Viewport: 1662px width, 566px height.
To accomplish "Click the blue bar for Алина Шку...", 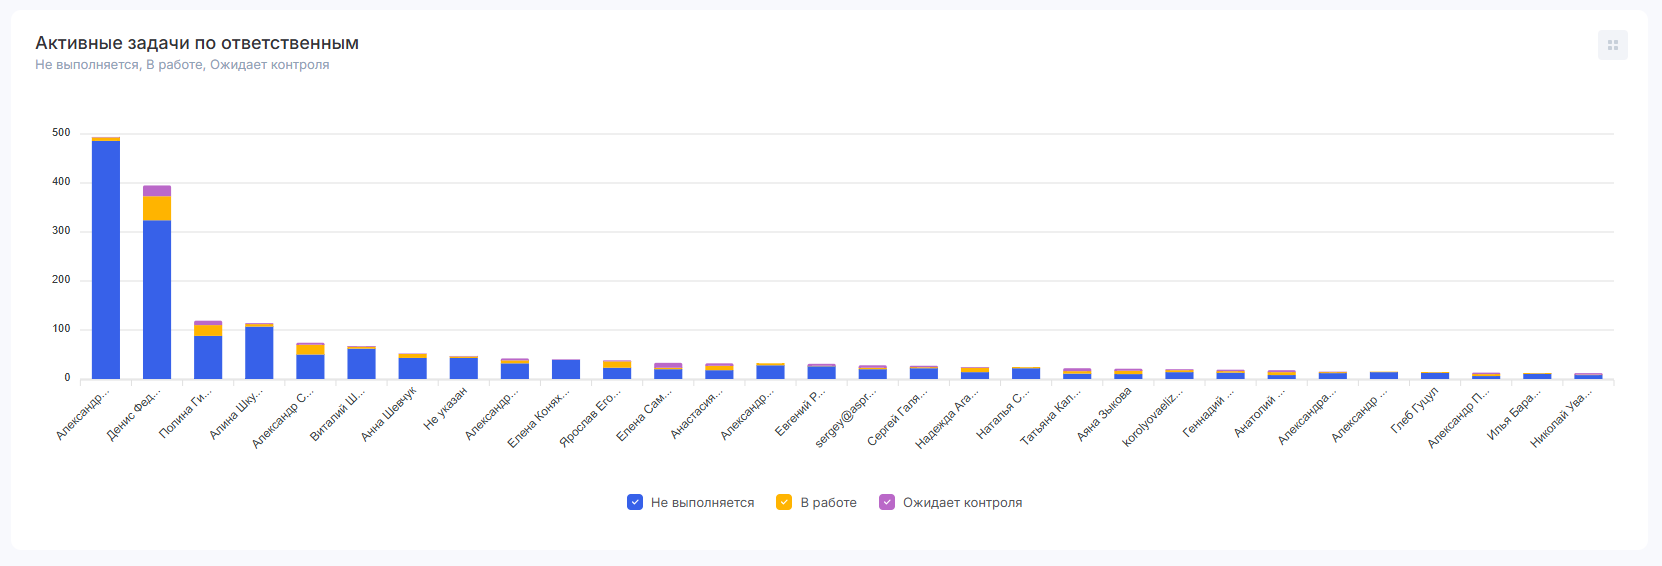I will click(x=259, y=353).
